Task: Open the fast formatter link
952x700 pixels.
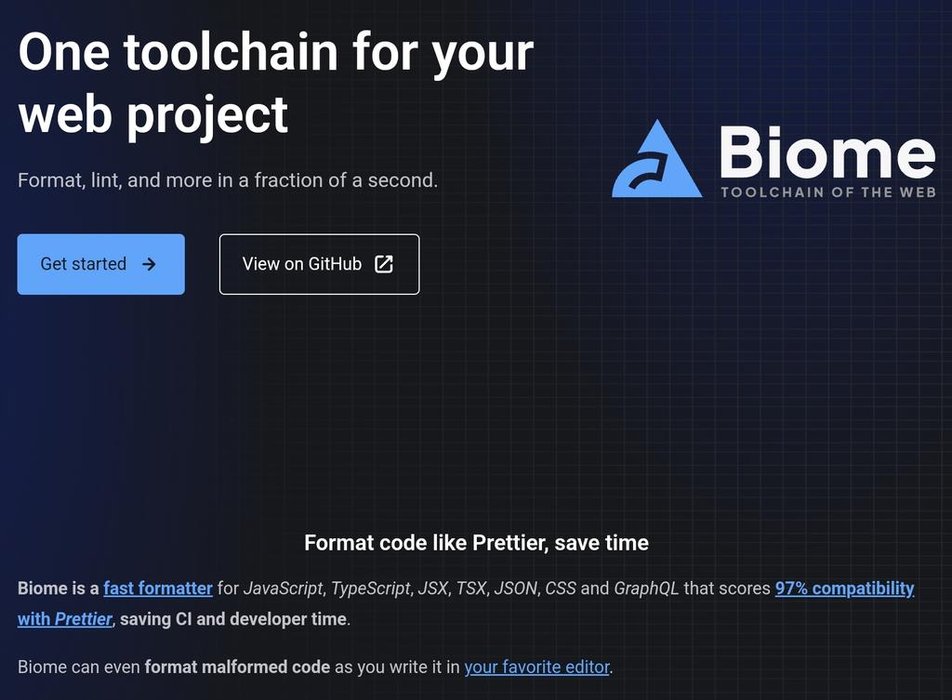Action: pyautogui.click(x=158, y=588)
